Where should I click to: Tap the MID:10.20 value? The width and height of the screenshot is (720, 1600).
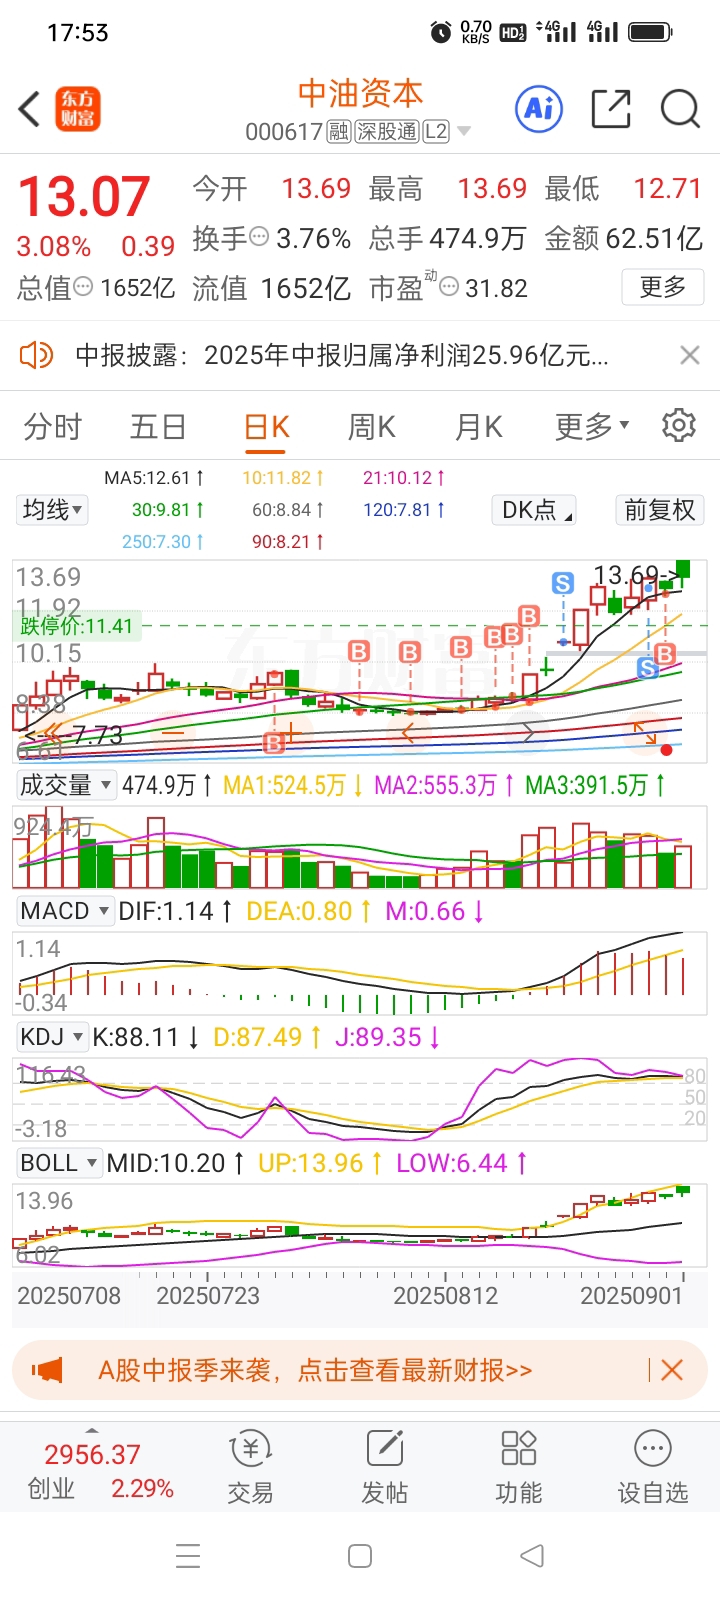point(175,1163)
